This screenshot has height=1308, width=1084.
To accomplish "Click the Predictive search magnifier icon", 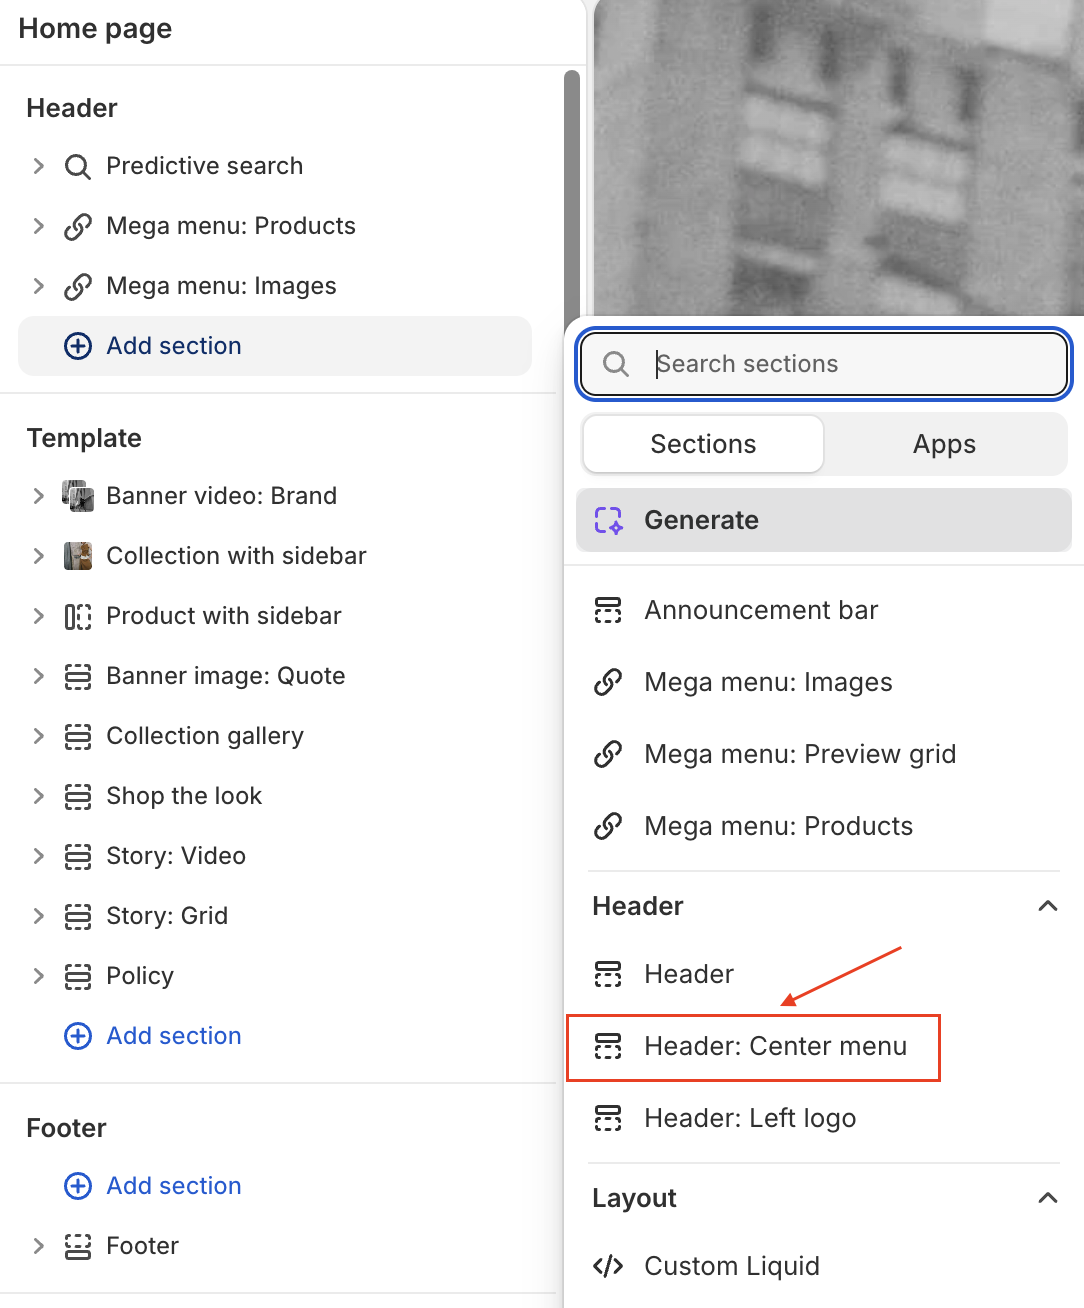I will [x=77, y=166].
